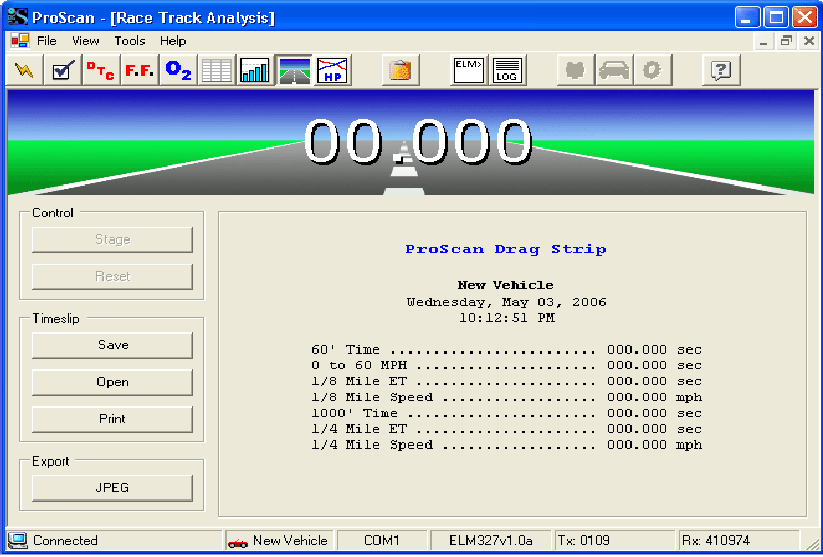
Task: Open the DTC trouble codes view
Action: 100,71
